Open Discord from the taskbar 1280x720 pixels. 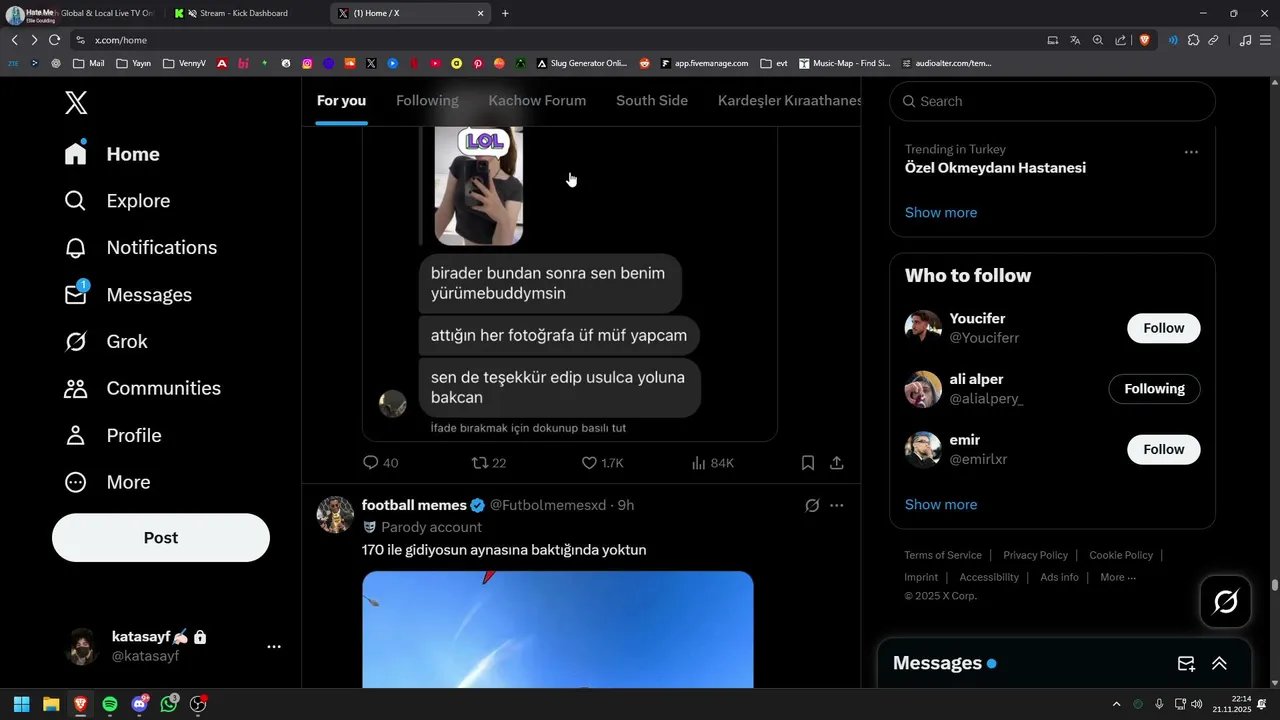[x=139, y=704]
